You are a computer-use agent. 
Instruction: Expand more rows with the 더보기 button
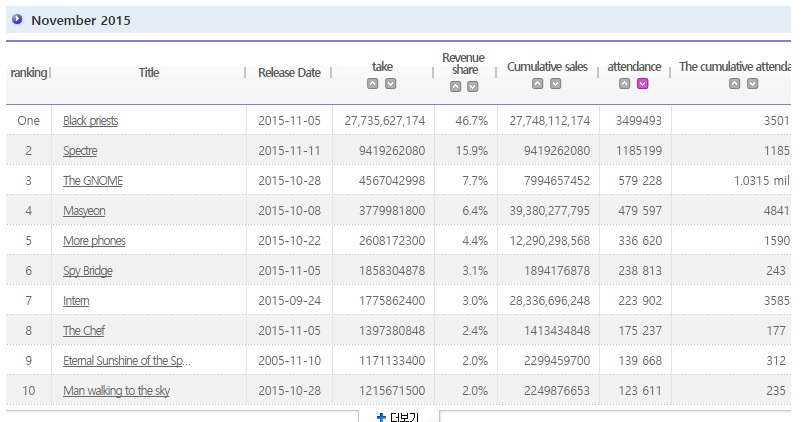398,416
